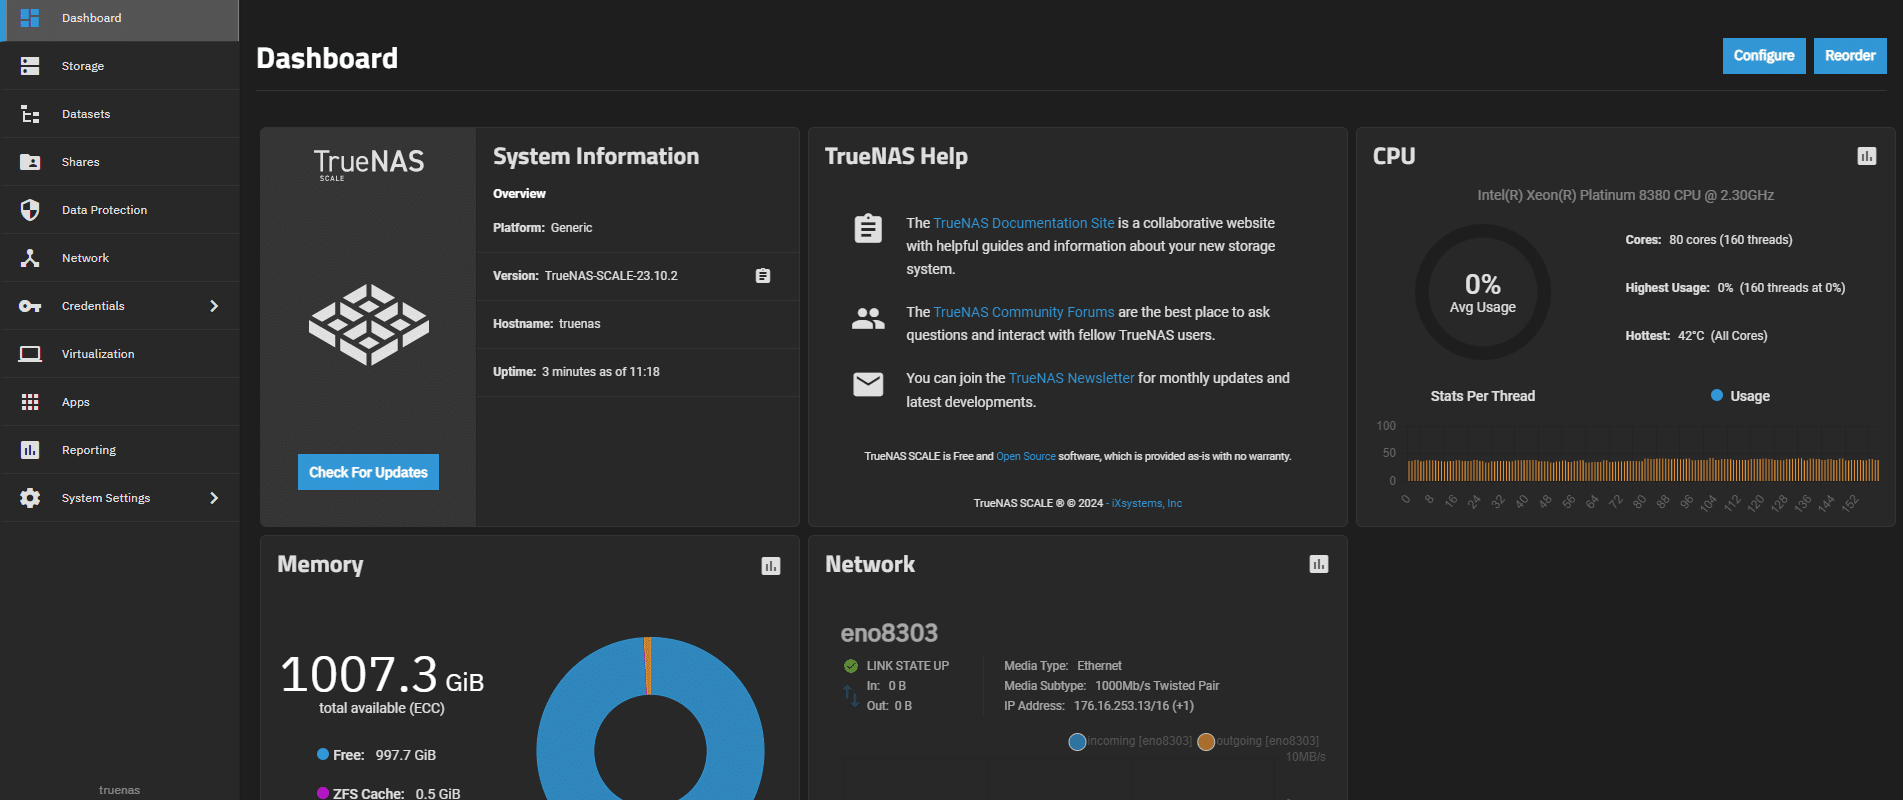The image size is (1903, 800).
Task: Click the blue incoming [eno8303] legend circle
Action: click(1077, 742)
